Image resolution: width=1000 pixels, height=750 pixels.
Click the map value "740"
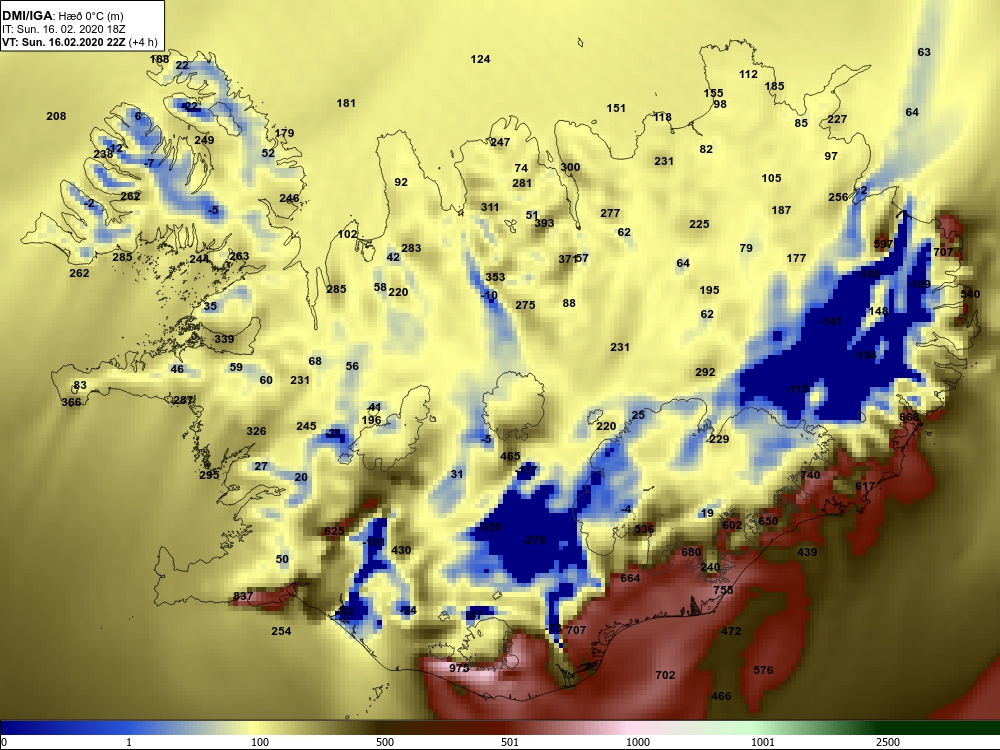pyautogui.click(x=810, y=475)
